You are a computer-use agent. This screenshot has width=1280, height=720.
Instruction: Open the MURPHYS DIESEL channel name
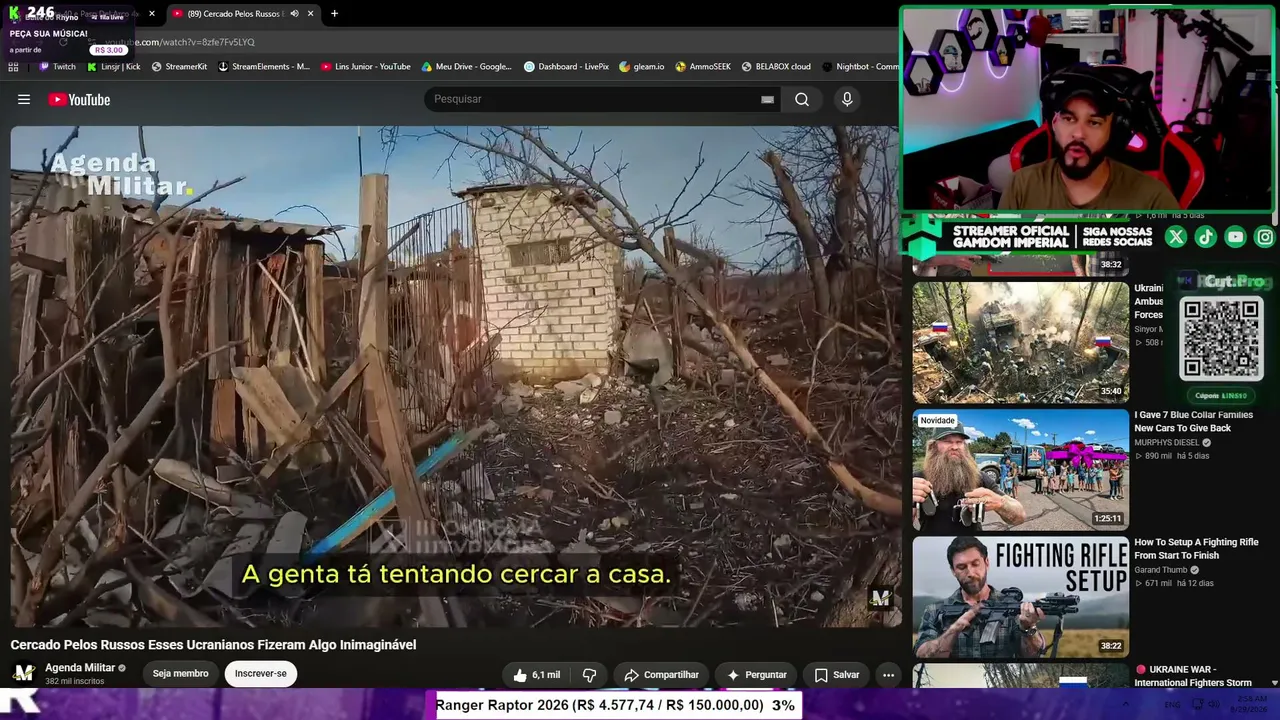[1166, 443]
